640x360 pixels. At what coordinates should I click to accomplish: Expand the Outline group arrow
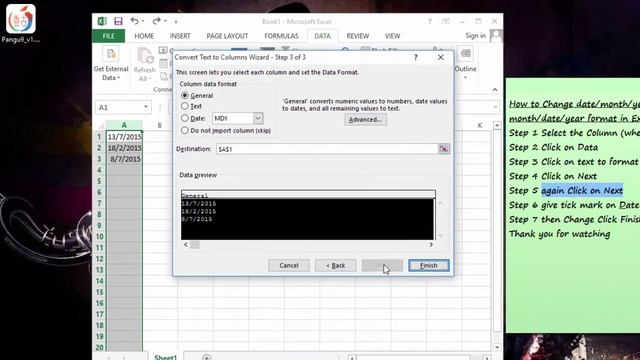466,78
